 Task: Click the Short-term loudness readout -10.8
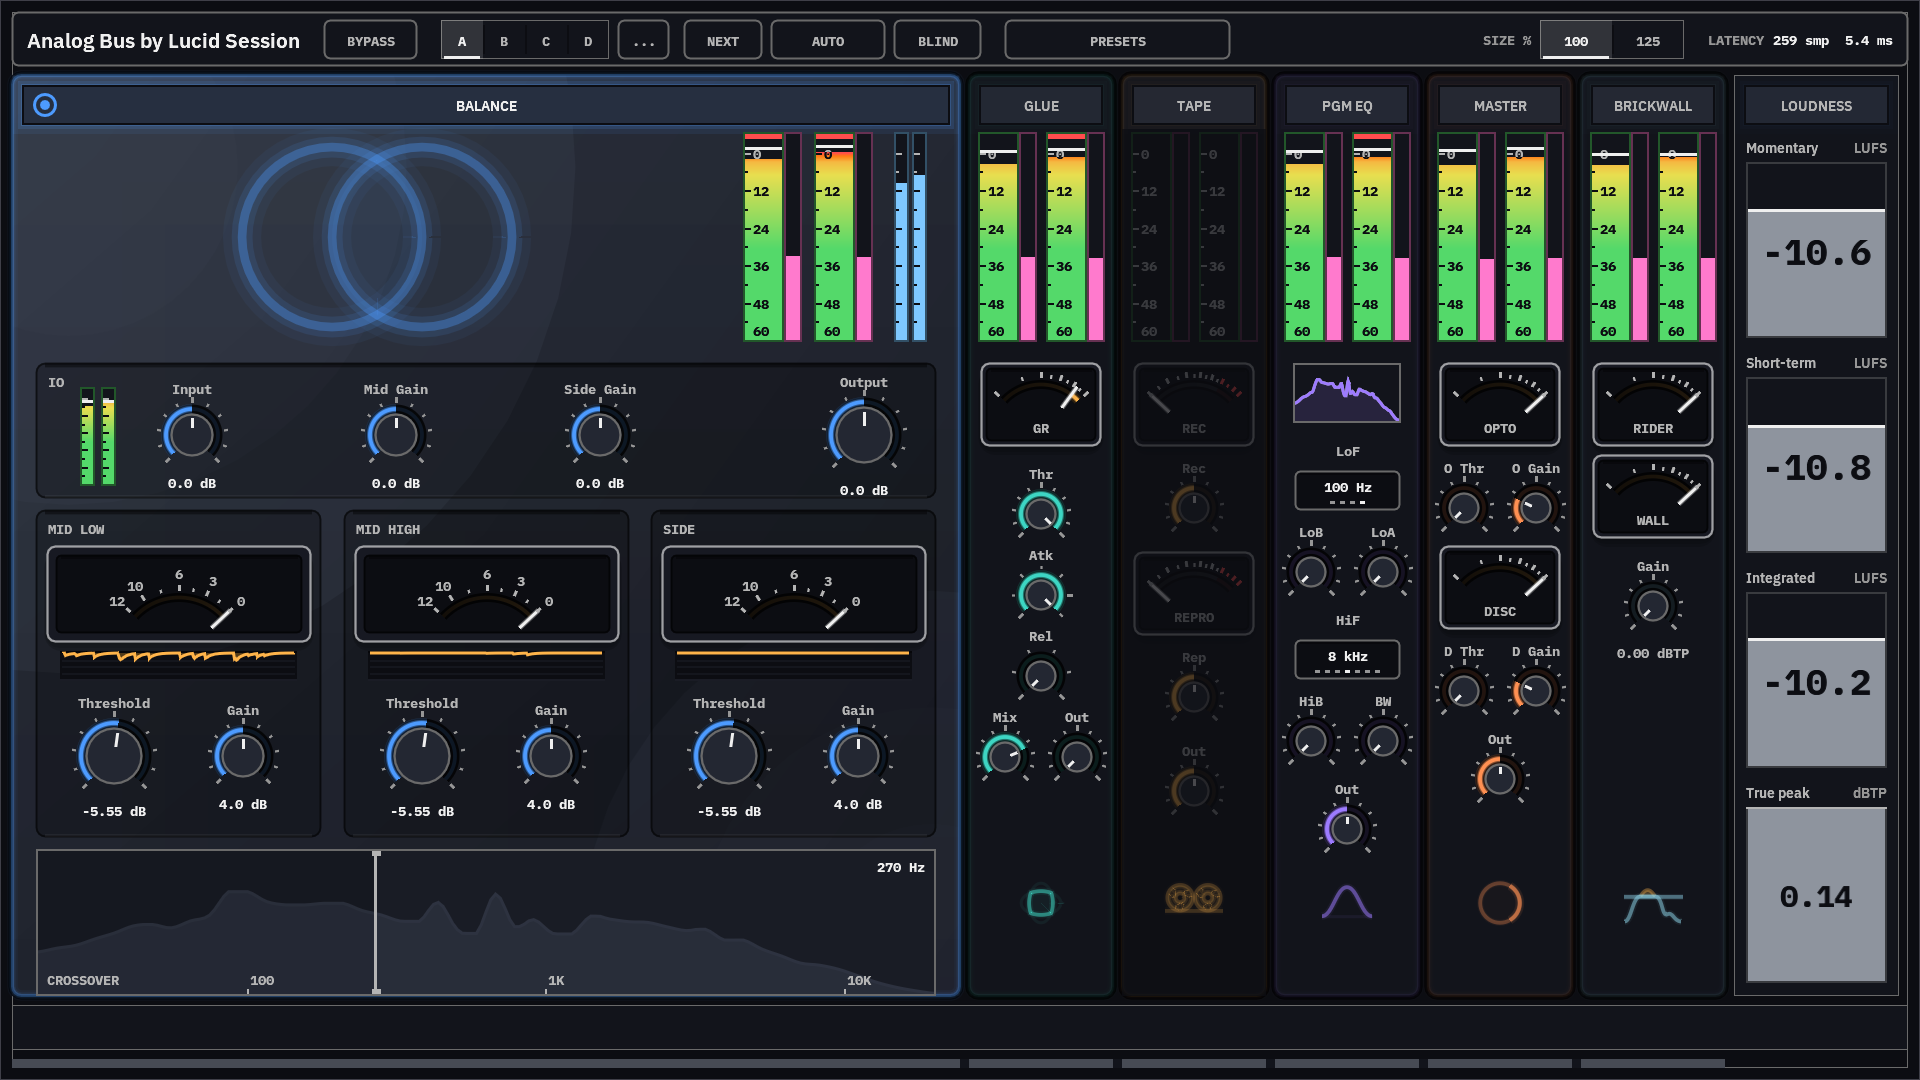(1816, 468)
